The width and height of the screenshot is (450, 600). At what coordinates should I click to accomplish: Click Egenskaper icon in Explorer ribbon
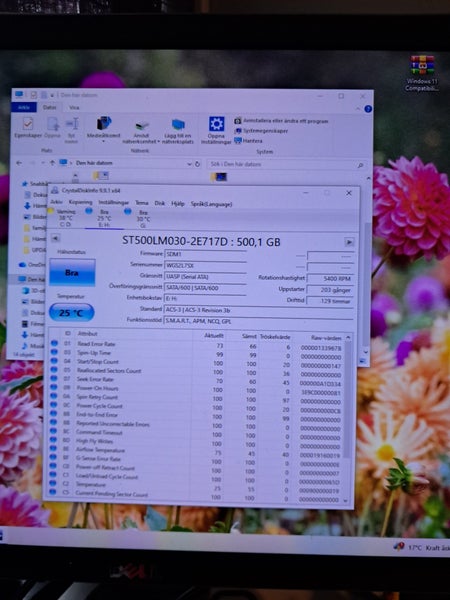[x=28, y=128]
